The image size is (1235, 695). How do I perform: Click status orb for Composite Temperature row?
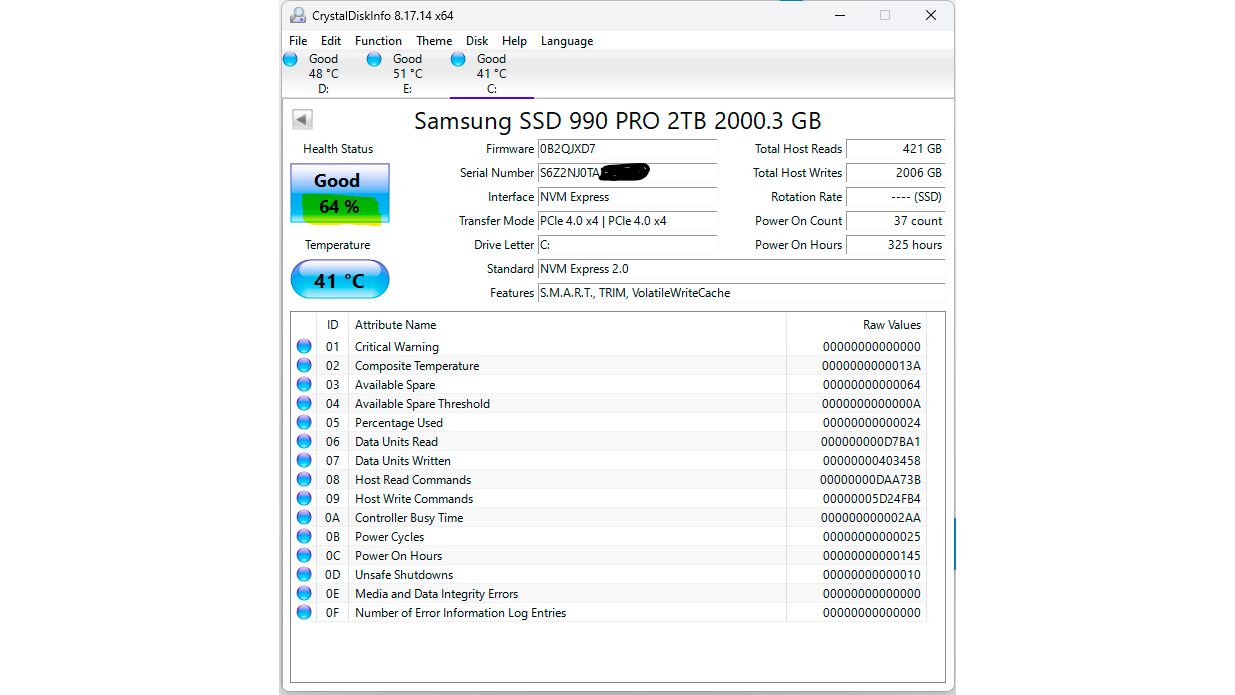(x=304, y=366)
